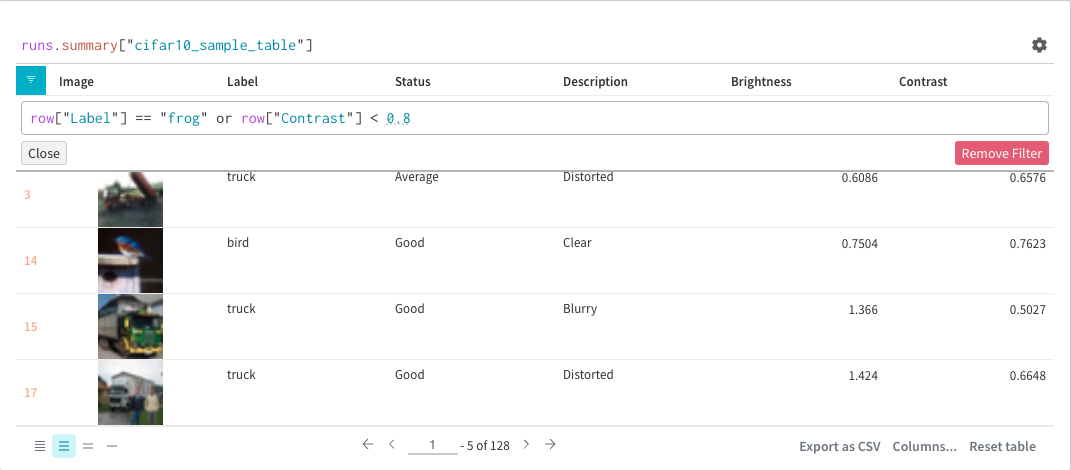Click the Remove Filter button
This screenshot has width=1071, height=470.
pyautogui.click(x=1001, y=153)
